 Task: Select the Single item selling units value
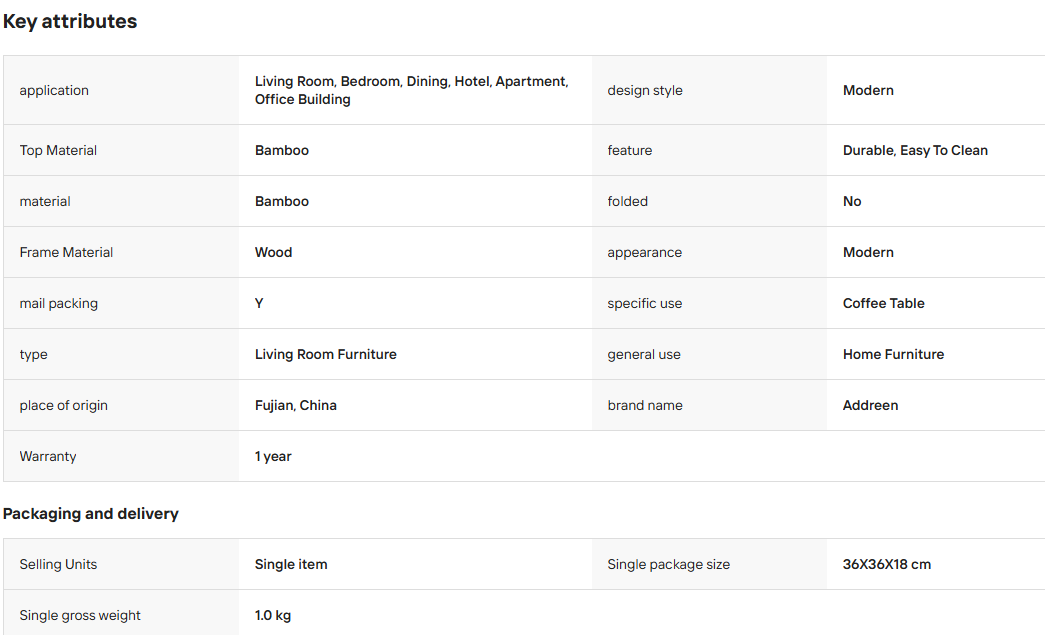point(291,564)
